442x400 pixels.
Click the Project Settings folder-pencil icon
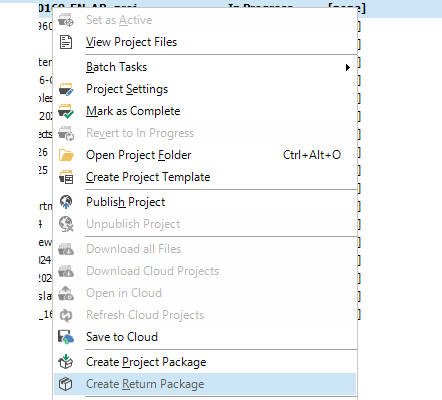coord(66,89)
